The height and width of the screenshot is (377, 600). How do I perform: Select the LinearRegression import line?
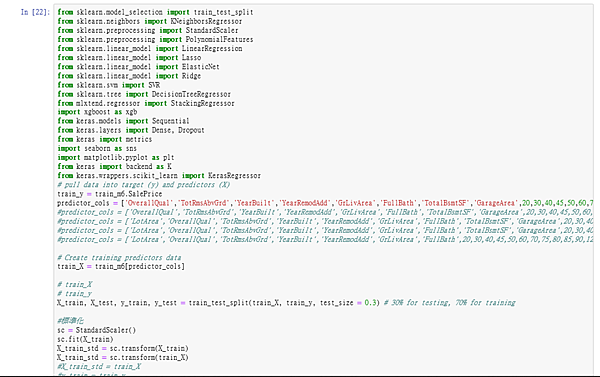(150, 49)
